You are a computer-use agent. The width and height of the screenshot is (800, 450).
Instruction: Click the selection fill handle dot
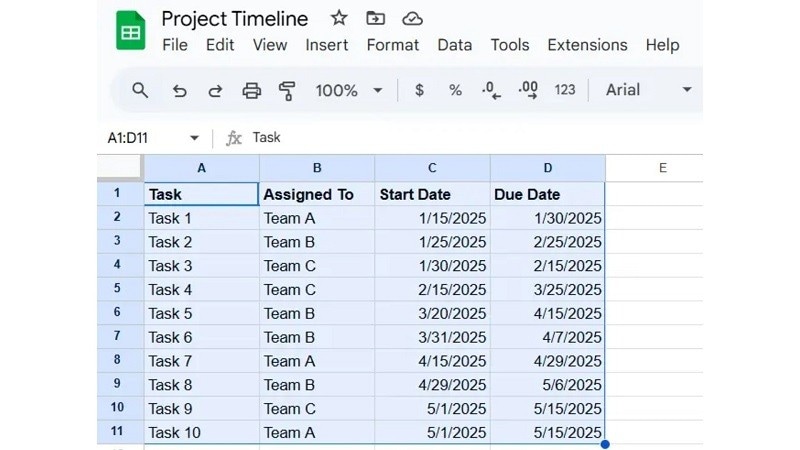(605, 444)
